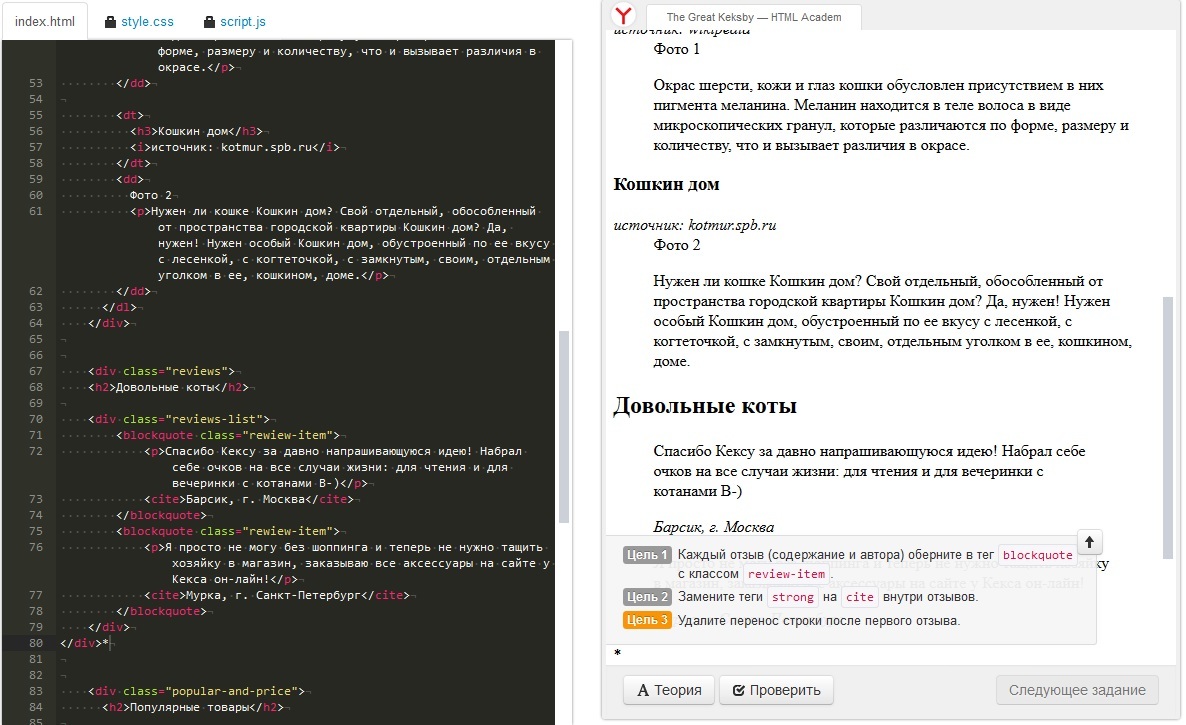
Task: Click line number 80 in the gutter
Action: tap(36, 643)
